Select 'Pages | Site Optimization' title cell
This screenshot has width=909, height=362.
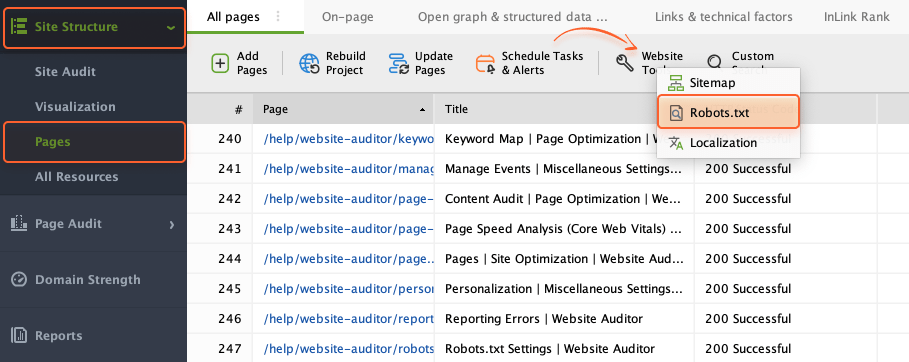click(564, 259)
